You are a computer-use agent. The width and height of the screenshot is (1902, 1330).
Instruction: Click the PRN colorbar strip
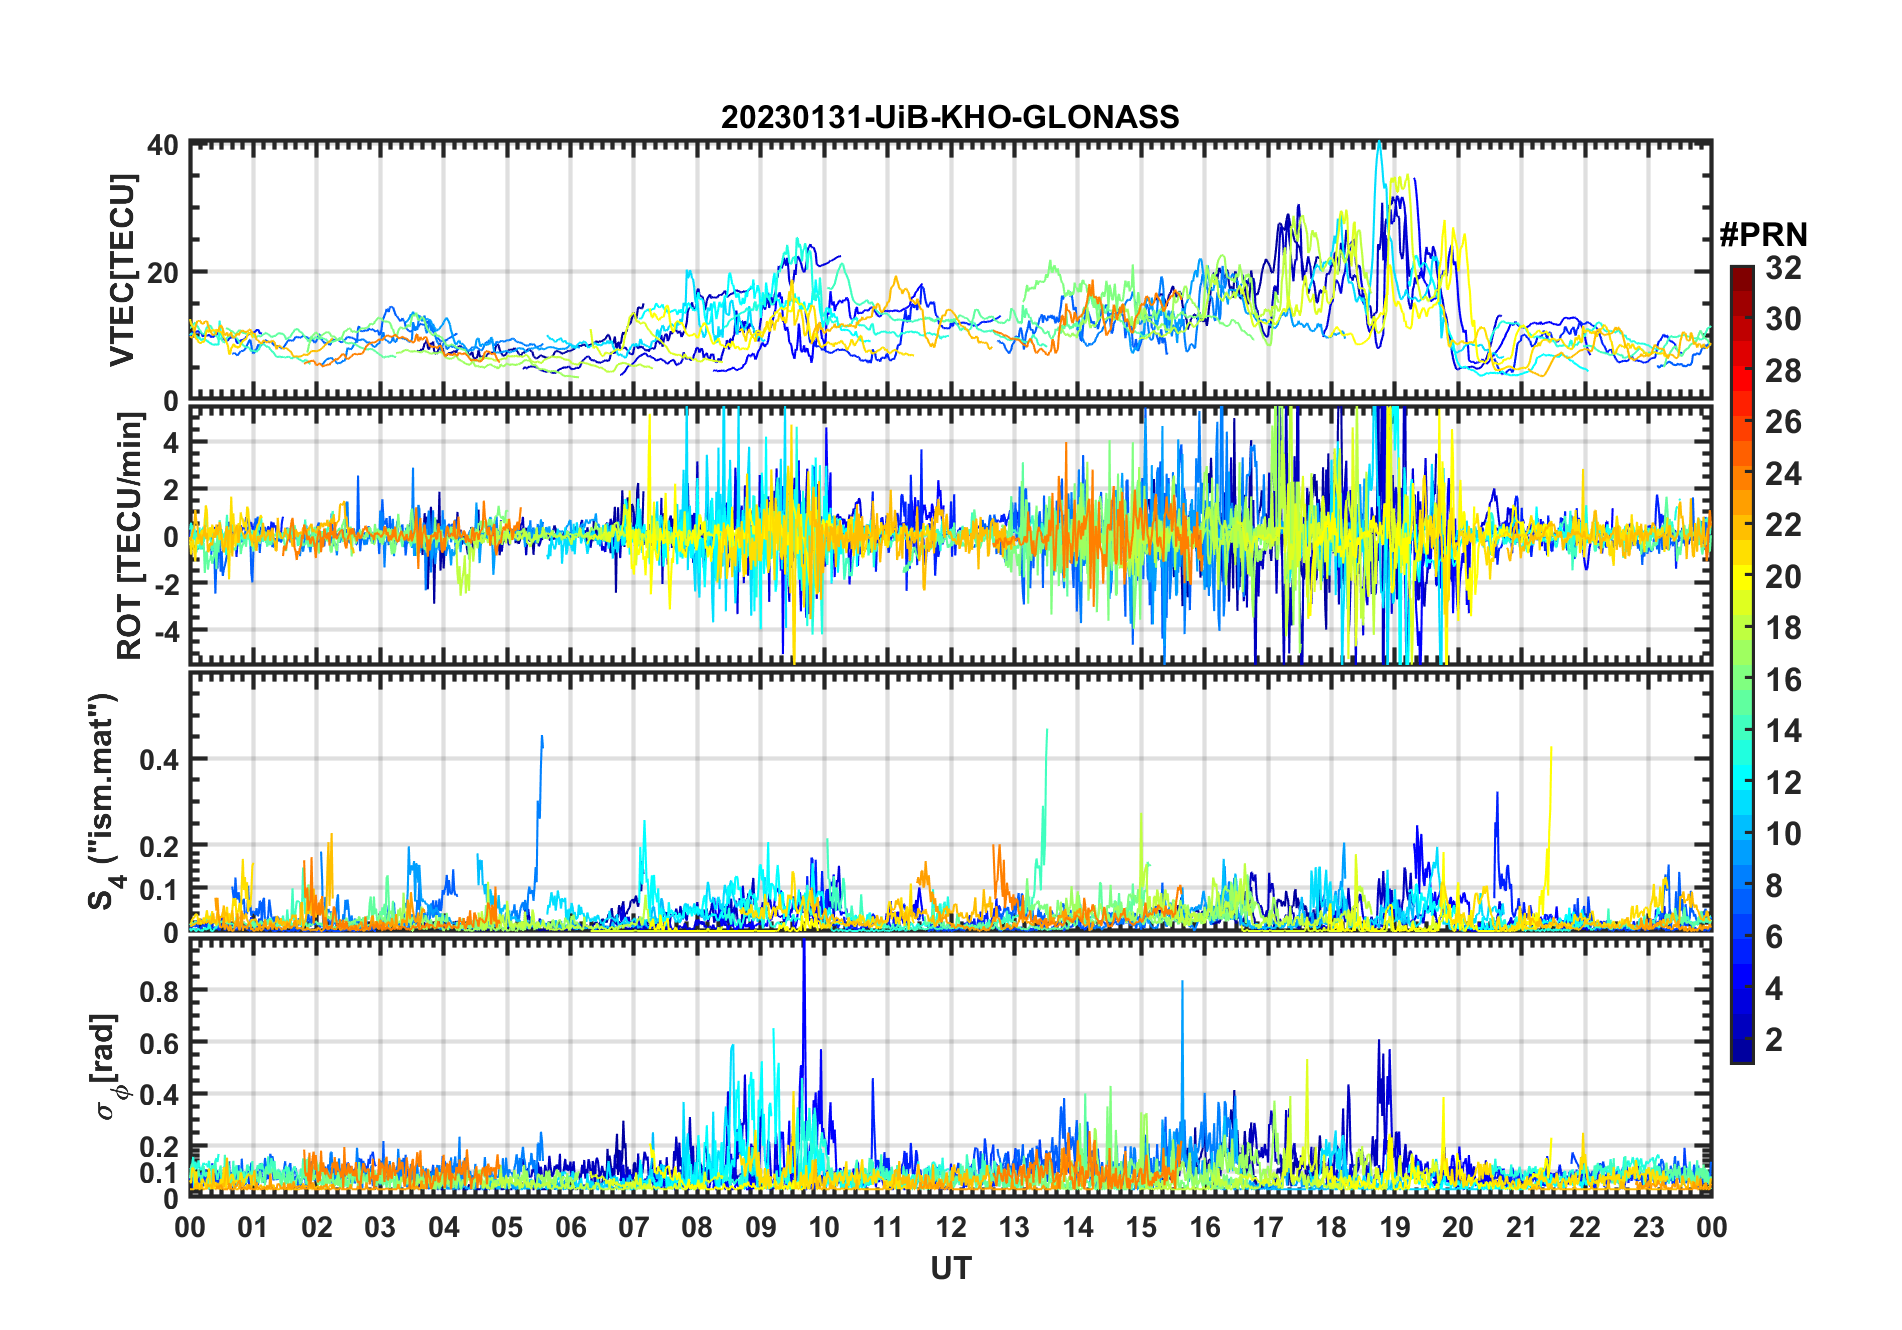(1741, 664)
